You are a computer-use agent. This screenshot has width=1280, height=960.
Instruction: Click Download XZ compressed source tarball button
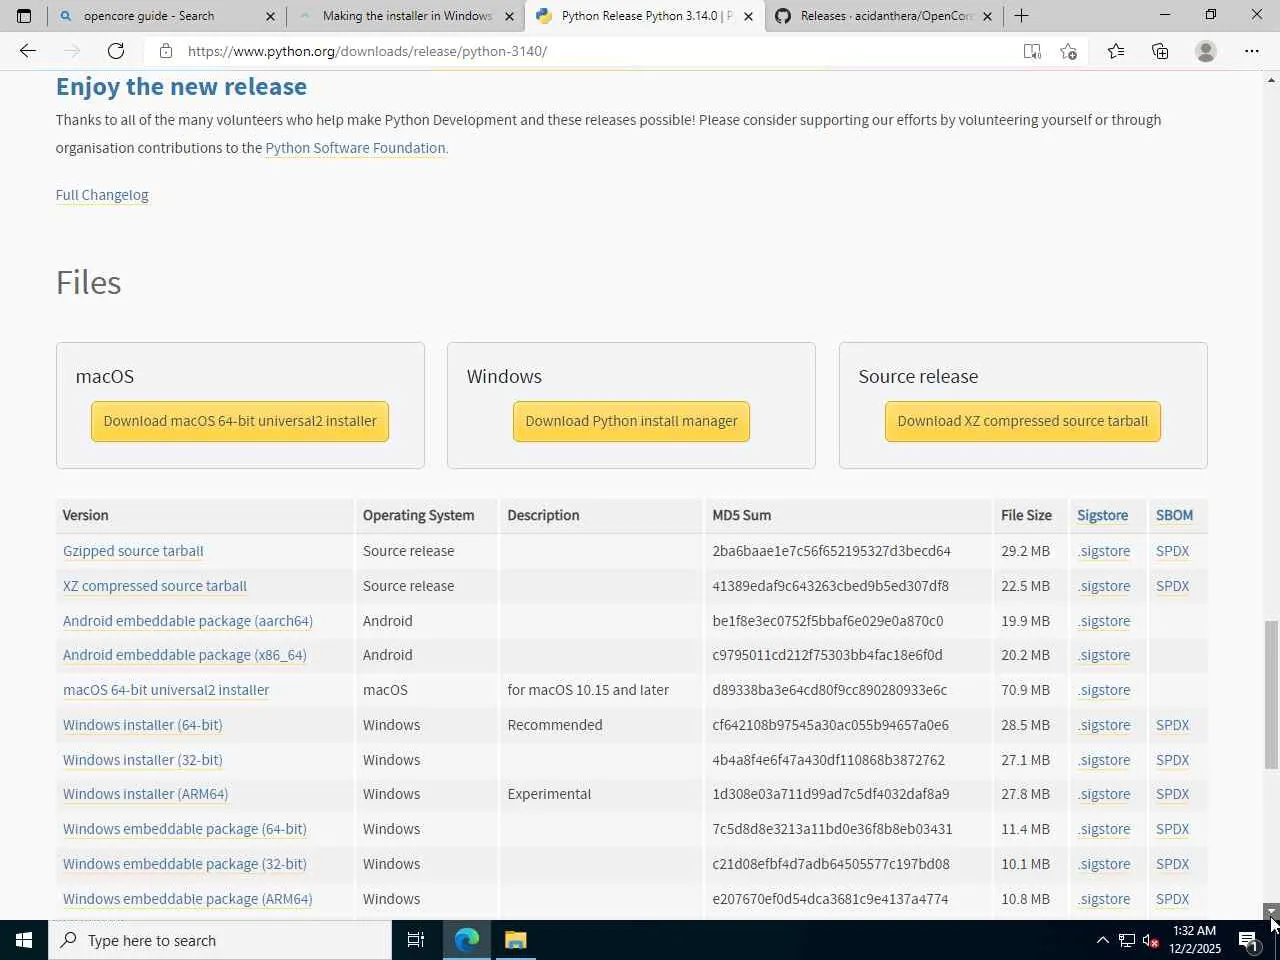coord(1022,421)
